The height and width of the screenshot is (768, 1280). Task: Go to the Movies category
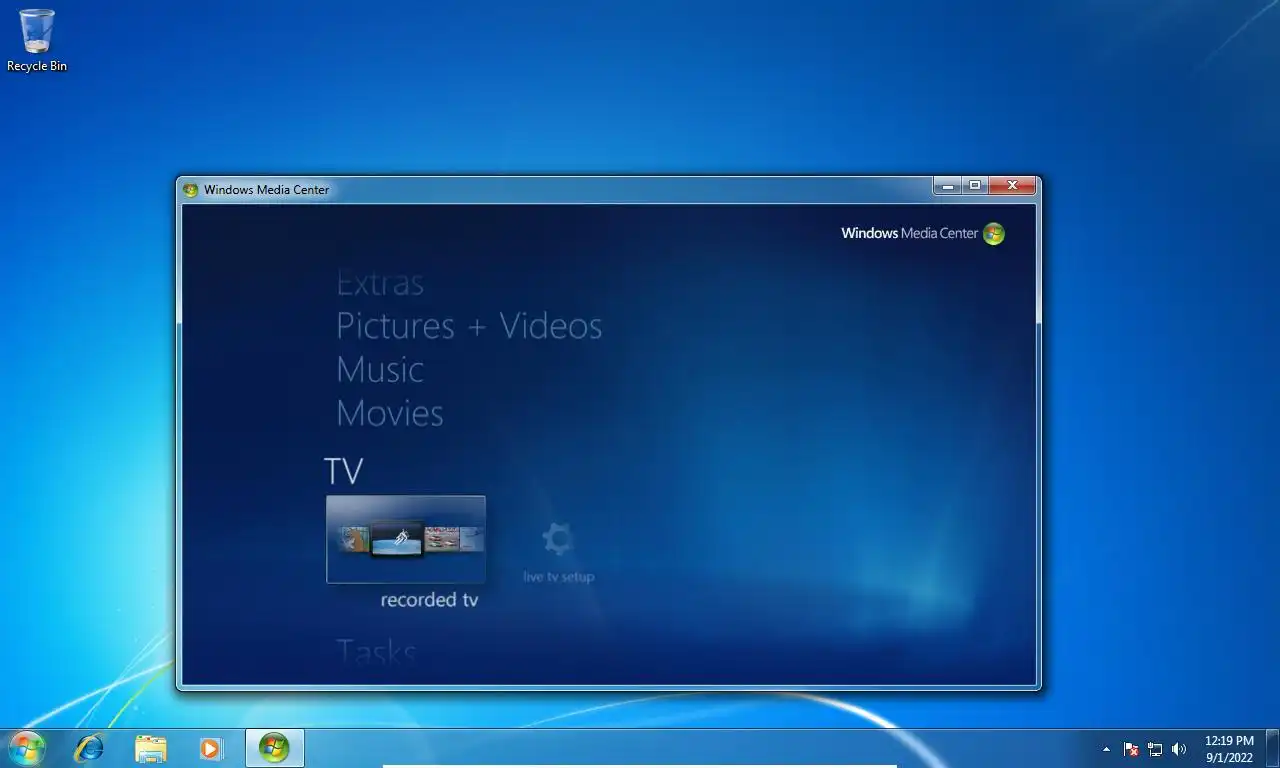tap(390, 413)
